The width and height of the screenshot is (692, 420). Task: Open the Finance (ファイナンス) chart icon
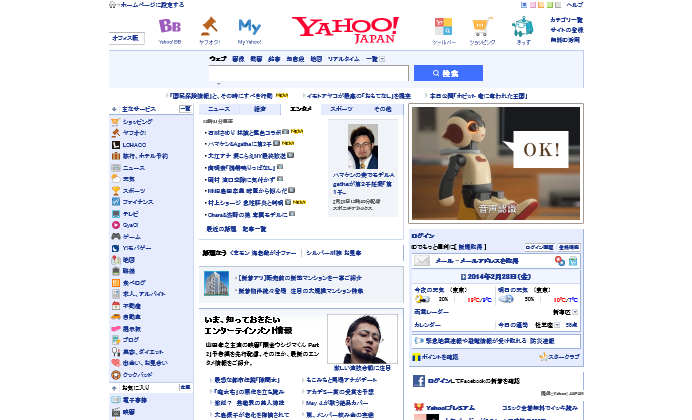point(116,202)
